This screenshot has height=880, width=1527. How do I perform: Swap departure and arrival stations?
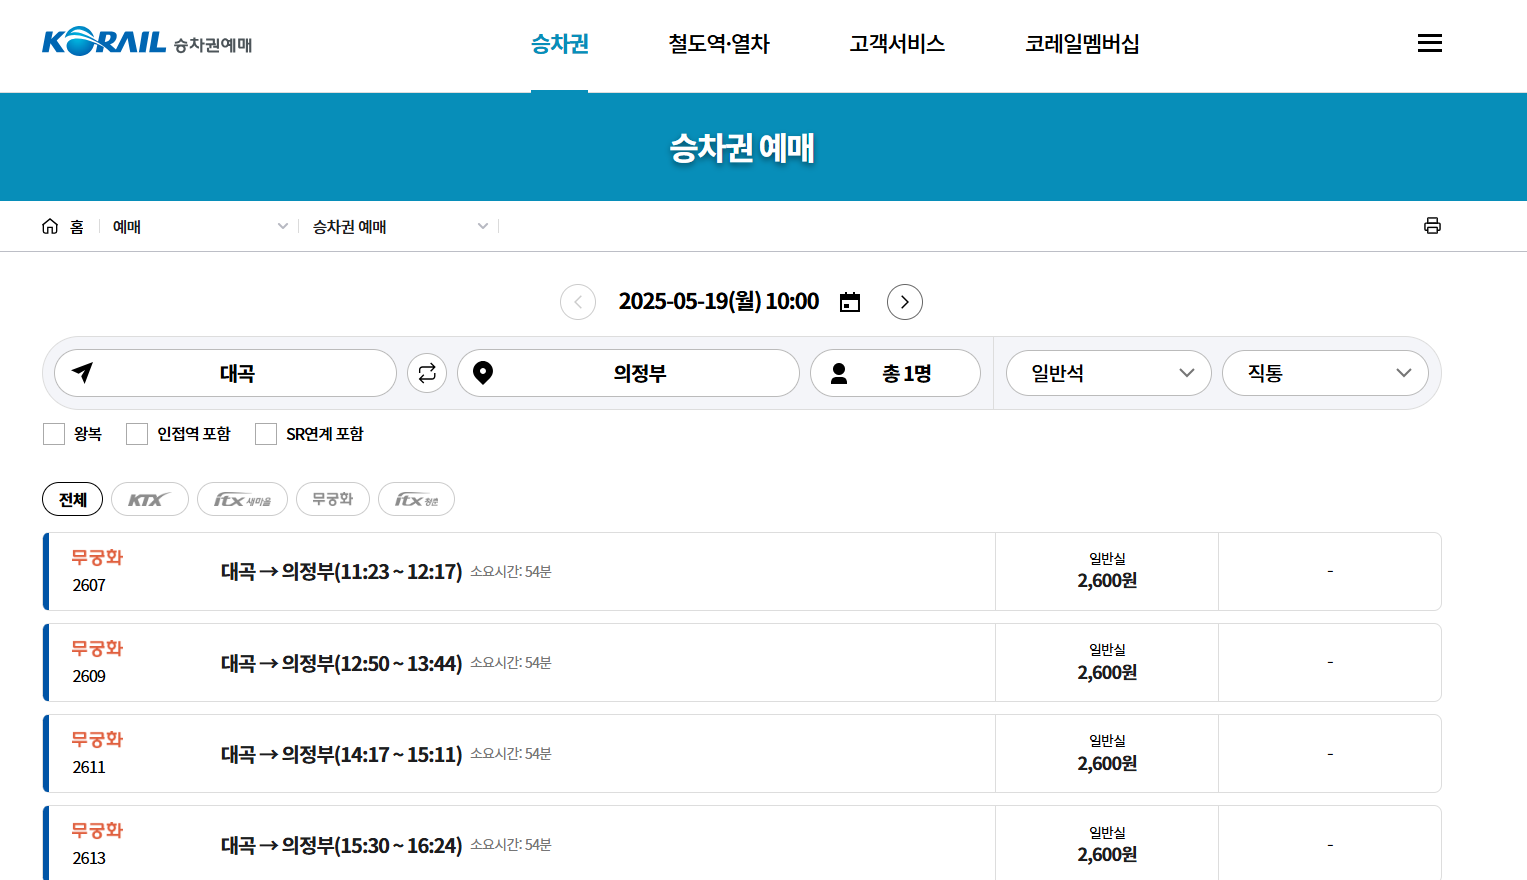tap(427, 373)
